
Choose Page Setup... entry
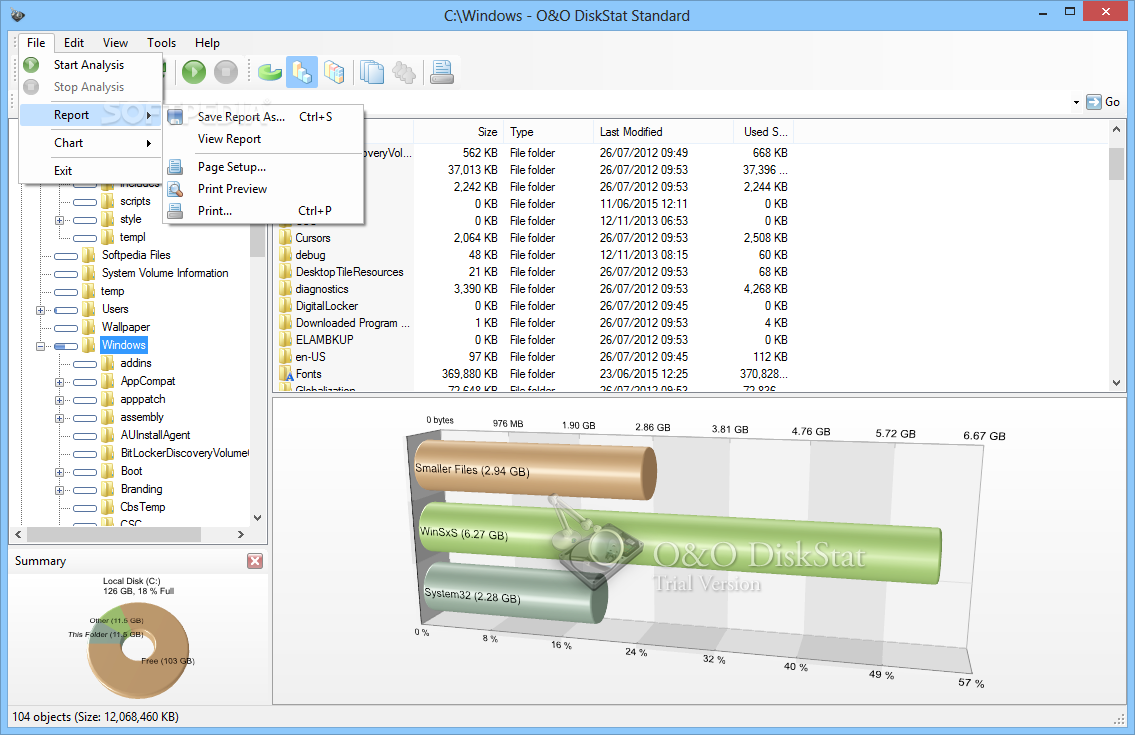tap(263, 167)
